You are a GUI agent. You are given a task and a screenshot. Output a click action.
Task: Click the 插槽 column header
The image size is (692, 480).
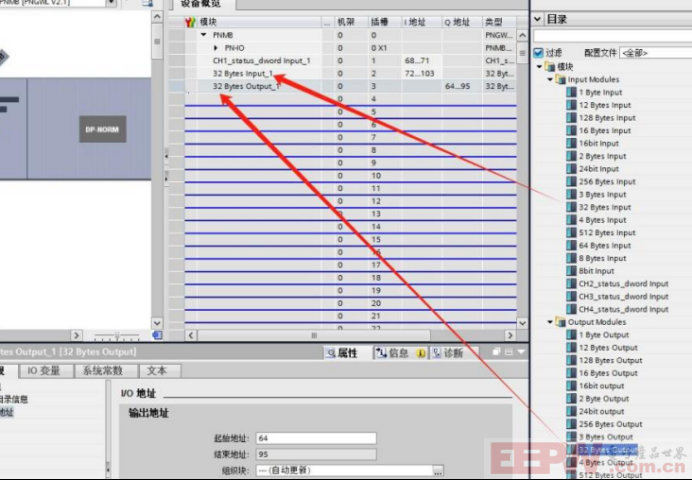pos(384,22)
